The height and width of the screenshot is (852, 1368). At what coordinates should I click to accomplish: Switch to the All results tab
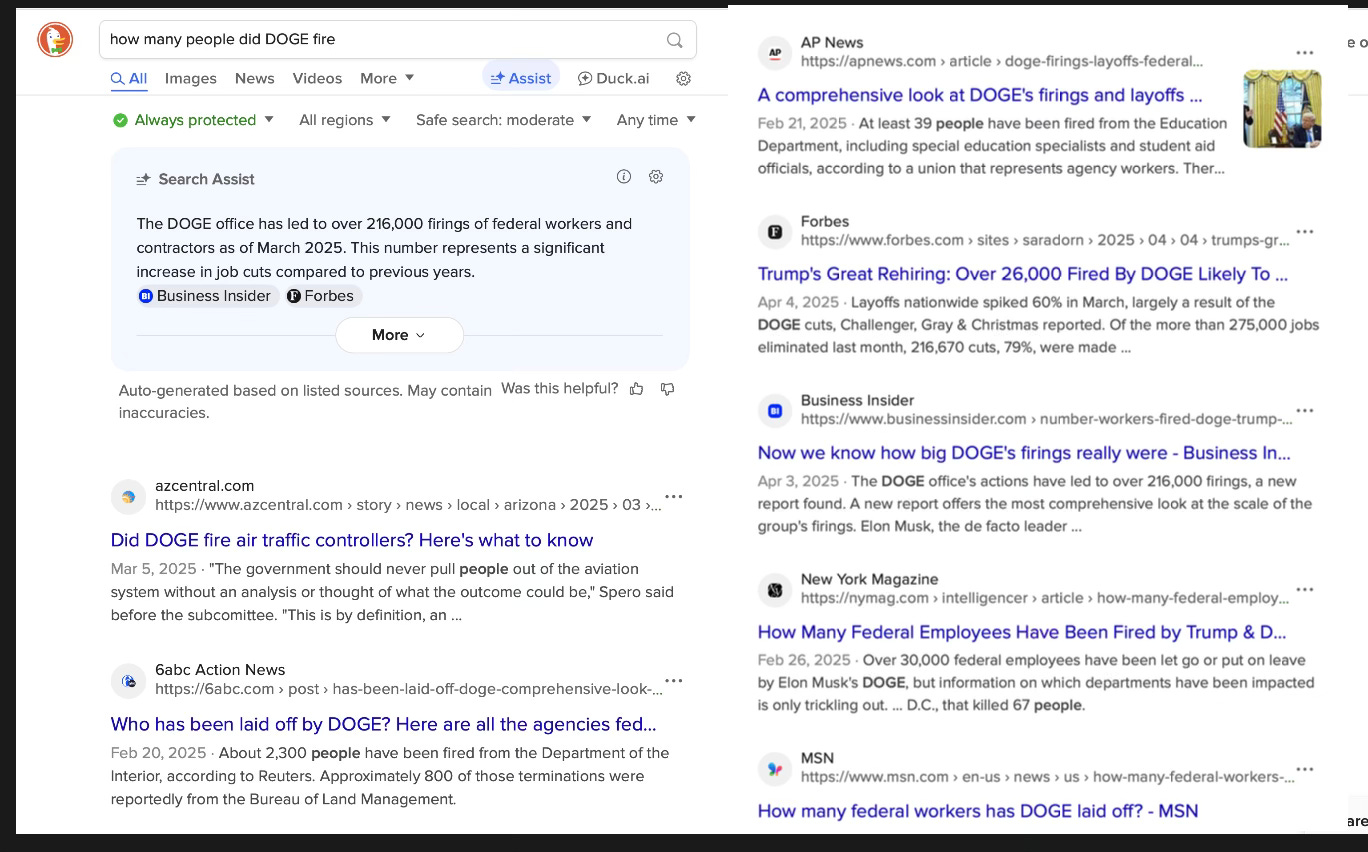(x=129, y=78)
